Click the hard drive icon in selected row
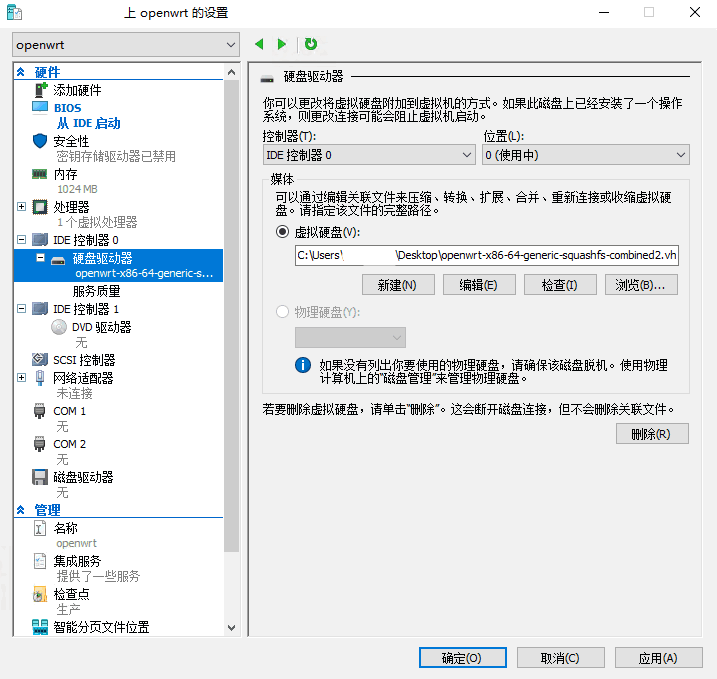This screenshot has height=679, width=717. point(58,261)
